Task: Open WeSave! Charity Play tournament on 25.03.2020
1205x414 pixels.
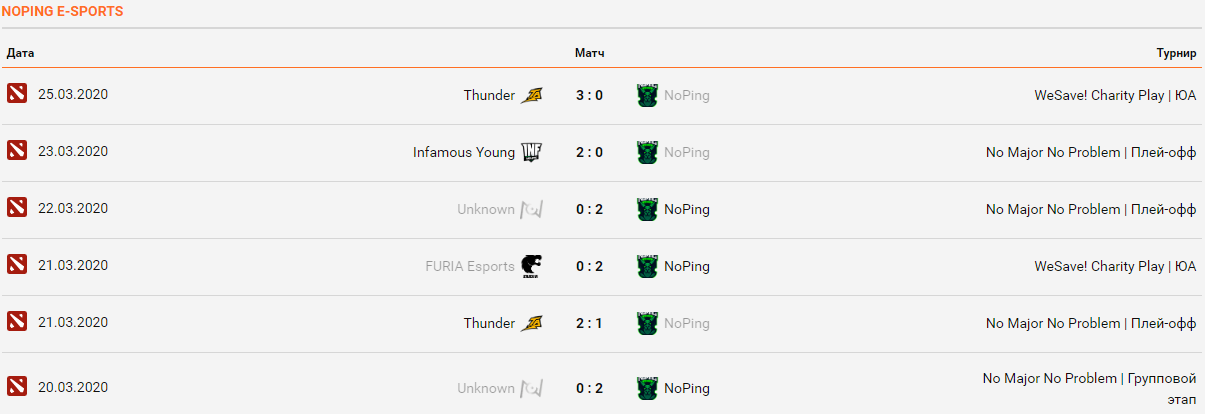Action: (x=1114, y=96)
